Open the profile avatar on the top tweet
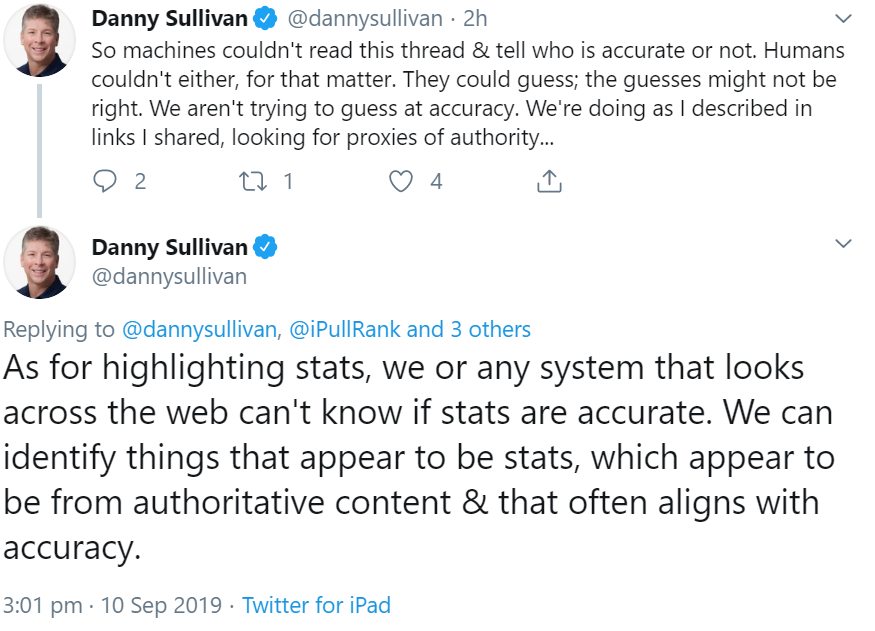 coord(40,41)
